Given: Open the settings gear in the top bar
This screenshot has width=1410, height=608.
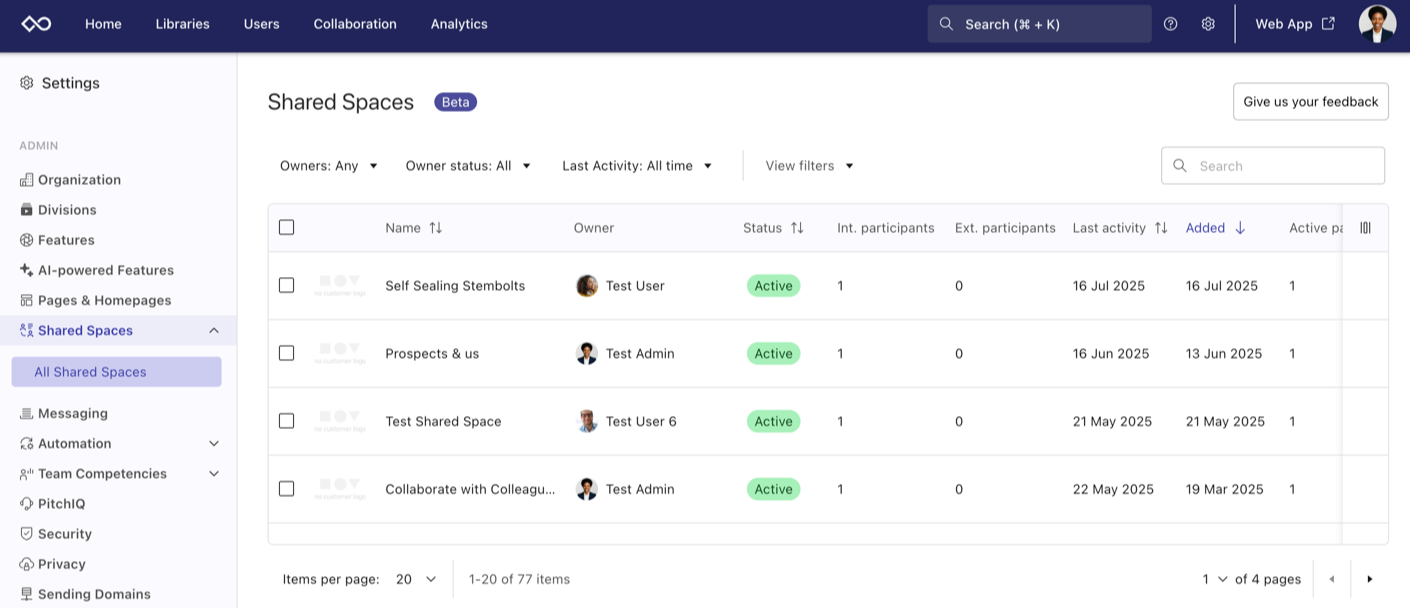Looking at the screenshot, I should pos(1207,23).
